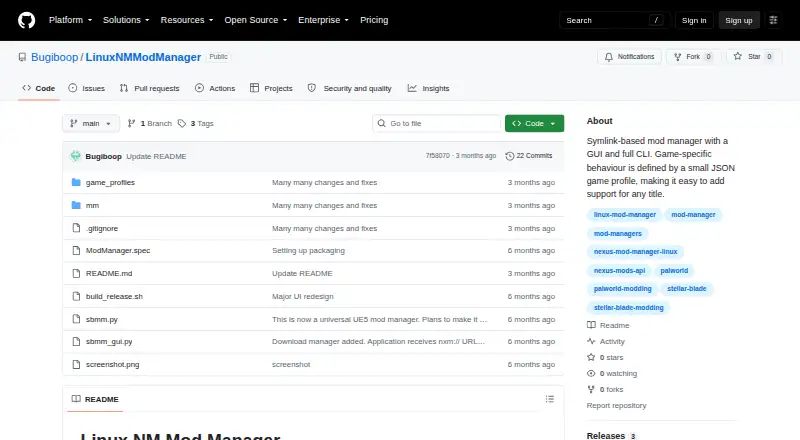Viewport: 800px width, 440px height.
Task: Click the book icon beside Readme link
Action: pos(591,325)
